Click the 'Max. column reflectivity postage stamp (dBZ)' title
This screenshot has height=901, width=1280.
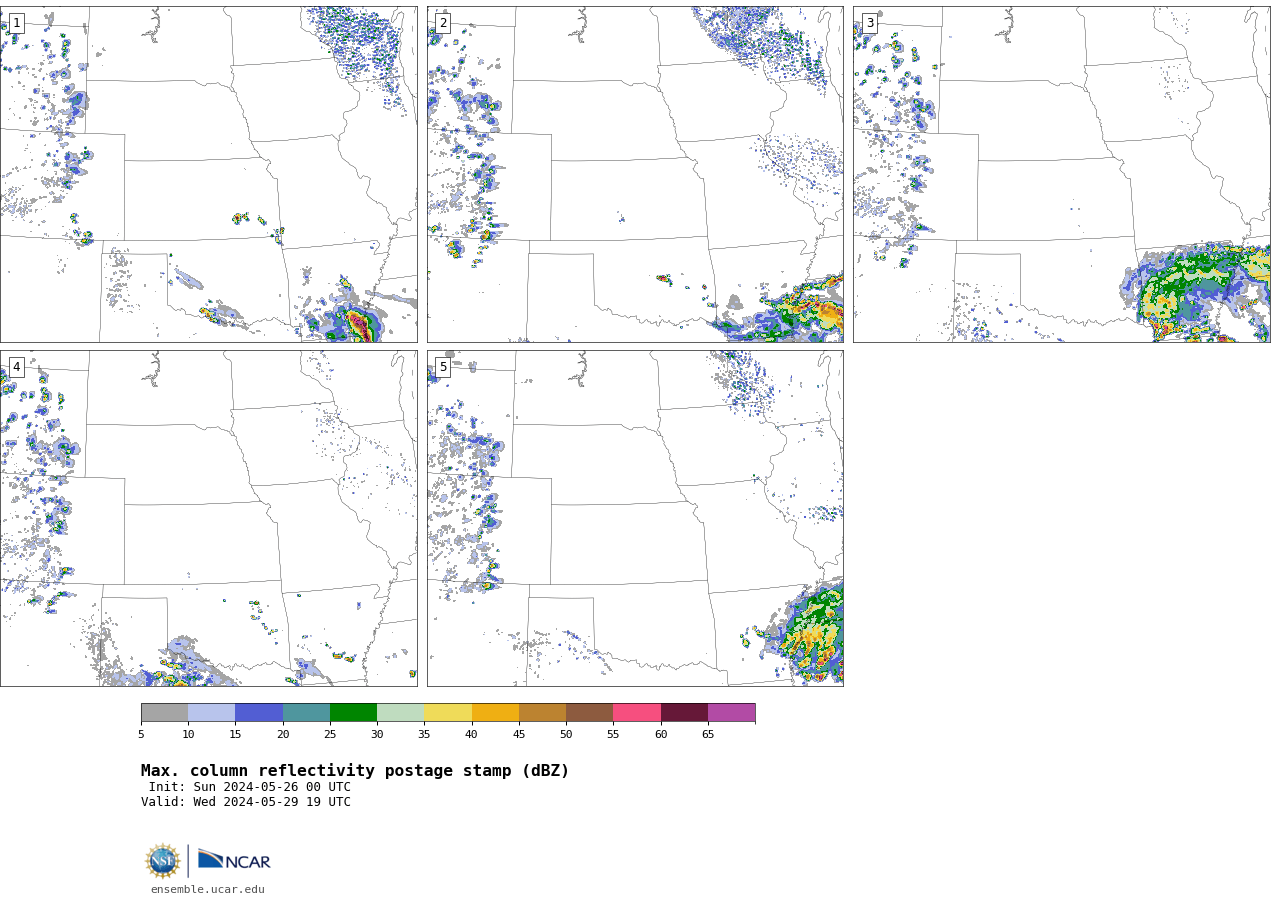[355, 771]
